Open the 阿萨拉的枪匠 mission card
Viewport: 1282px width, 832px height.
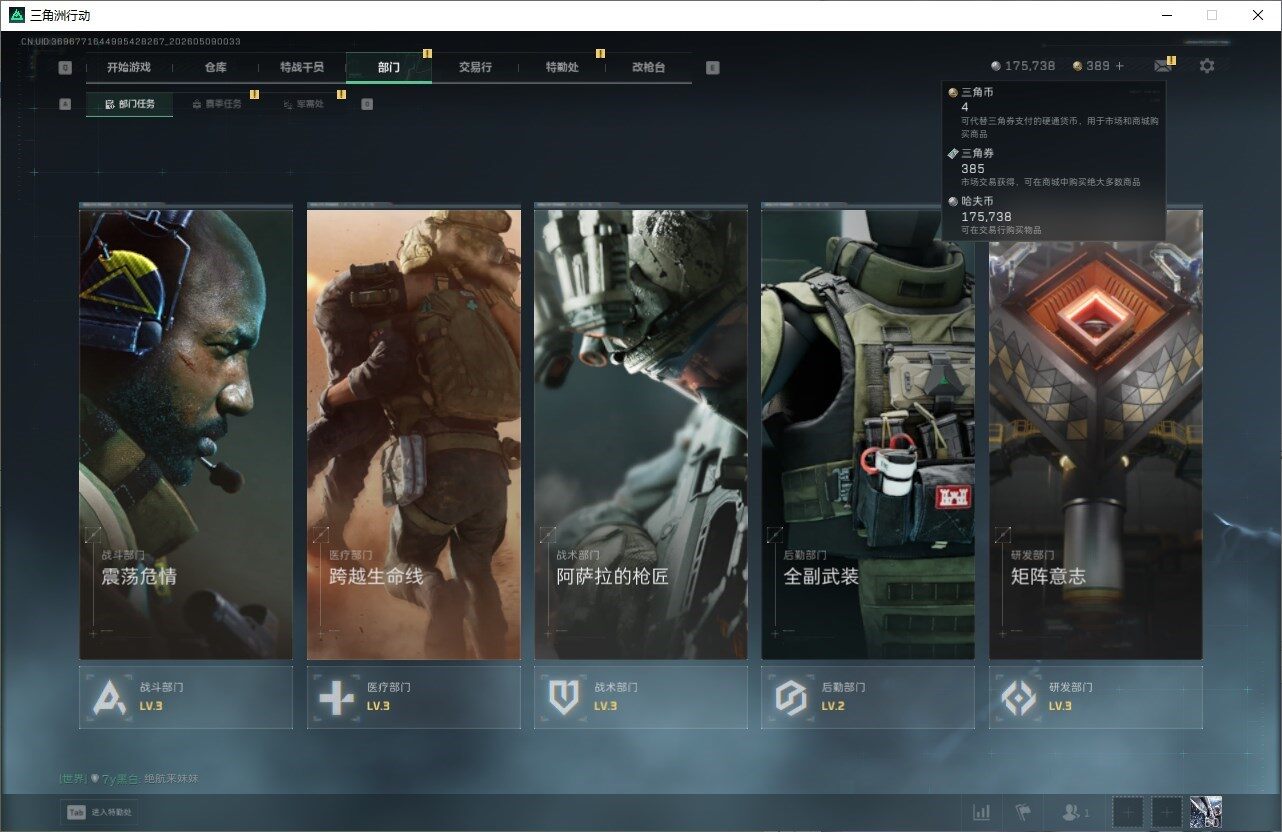coord(641,433)
